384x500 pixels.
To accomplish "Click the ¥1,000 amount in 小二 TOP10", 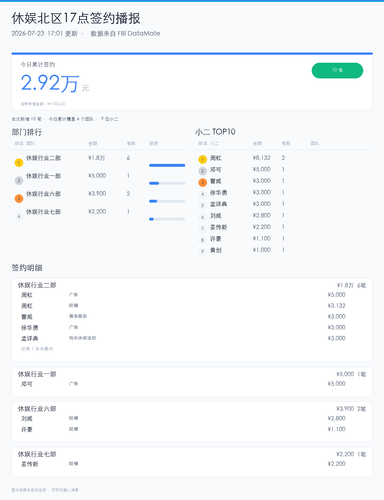I will click(x=262, y=250).
